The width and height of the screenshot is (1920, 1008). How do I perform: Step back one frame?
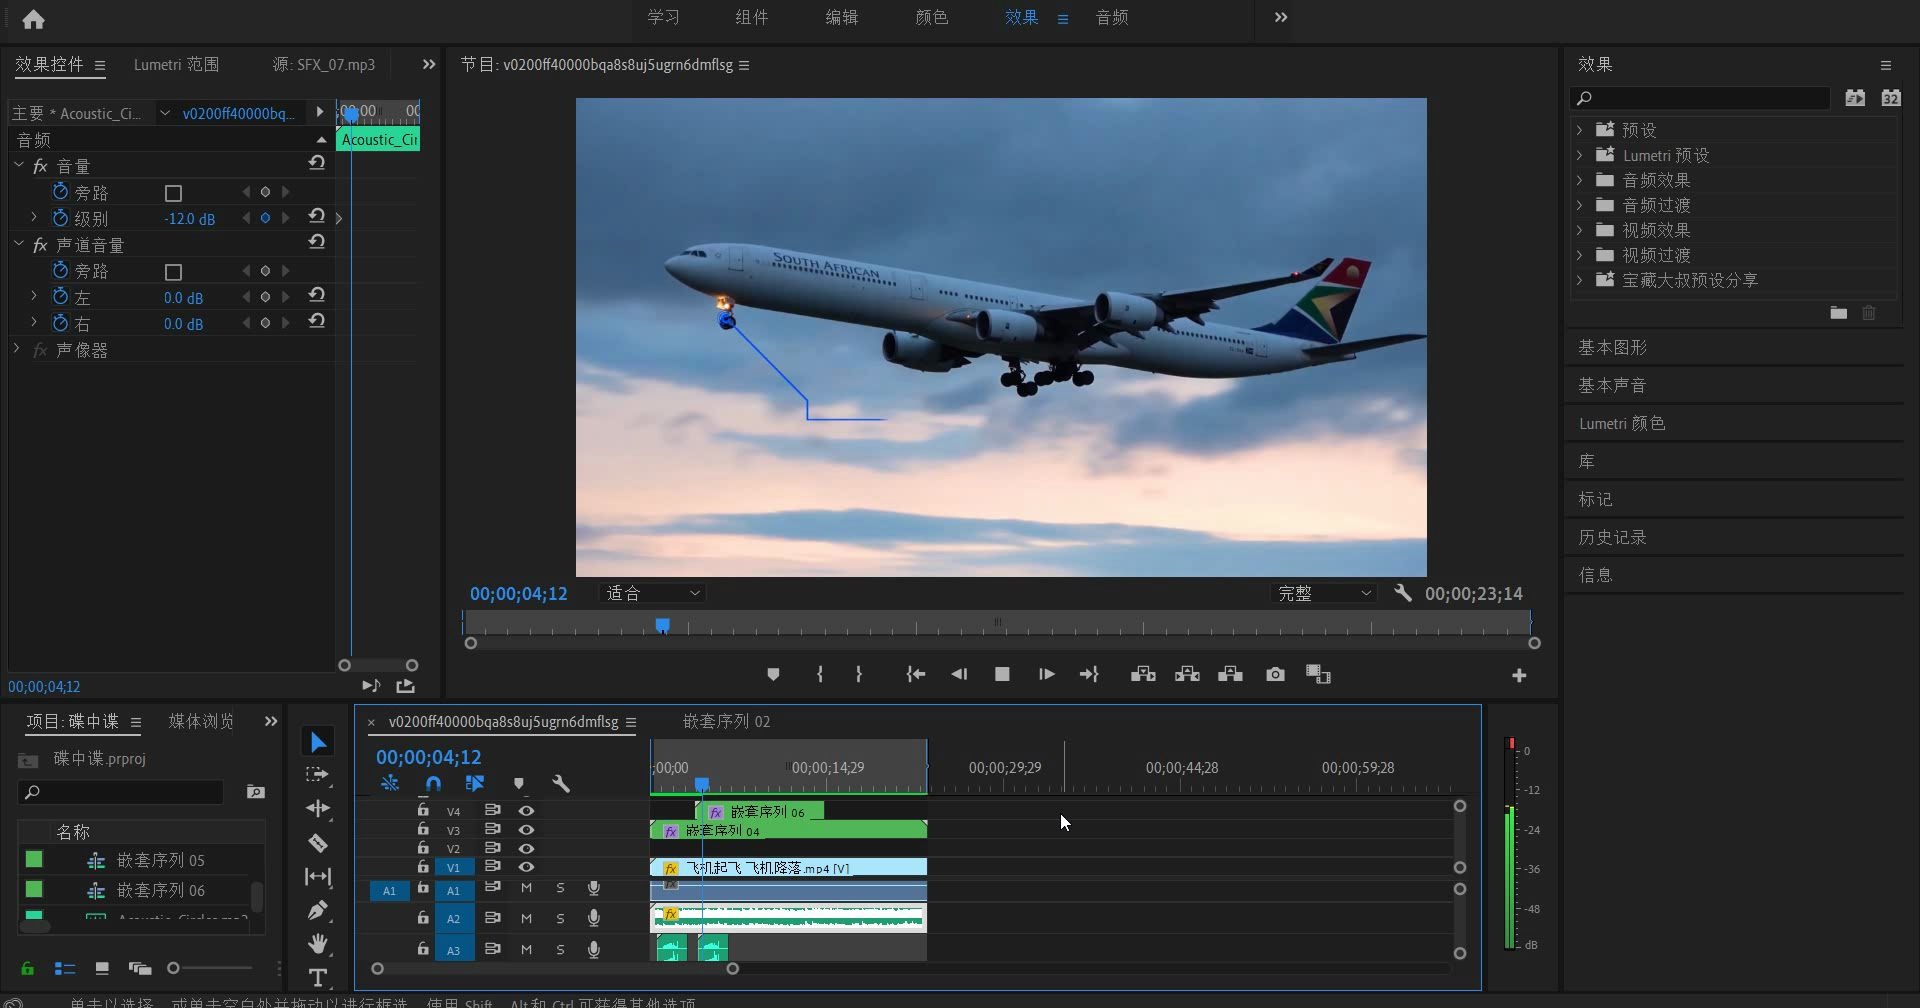coord(959,675)
